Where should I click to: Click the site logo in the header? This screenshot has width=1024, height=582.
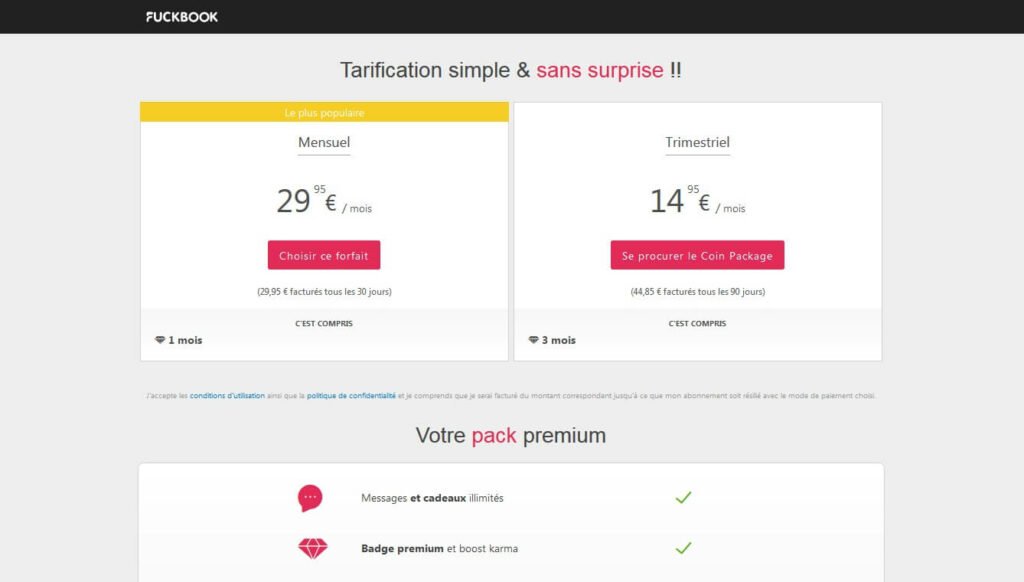pos(182,16)
